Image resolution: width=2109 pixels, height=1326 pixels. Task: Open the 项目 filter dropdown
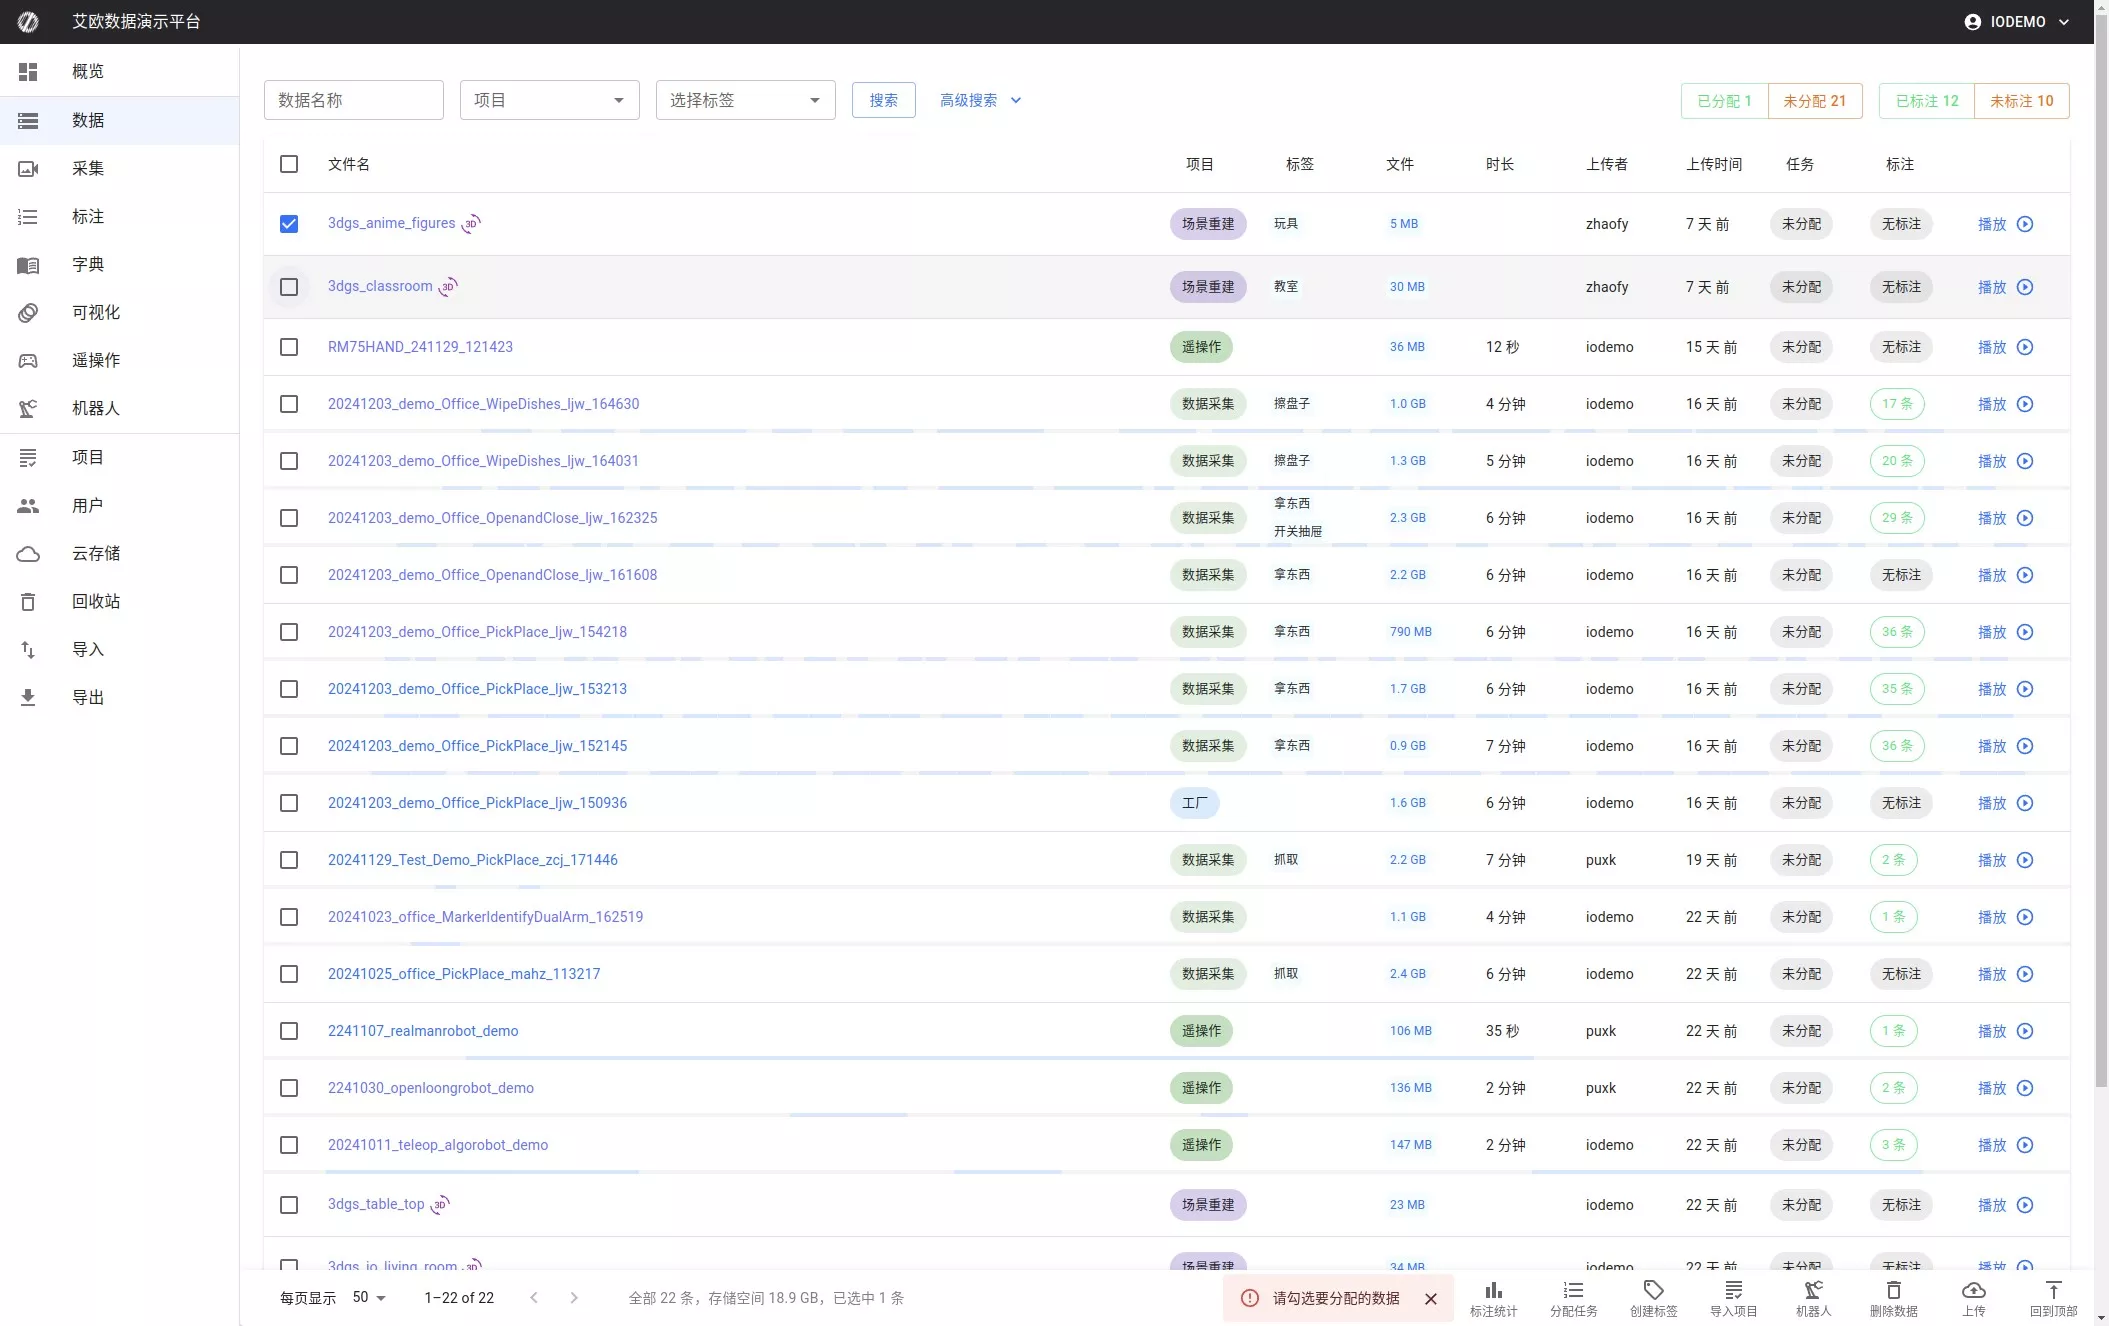pos(548,100)
